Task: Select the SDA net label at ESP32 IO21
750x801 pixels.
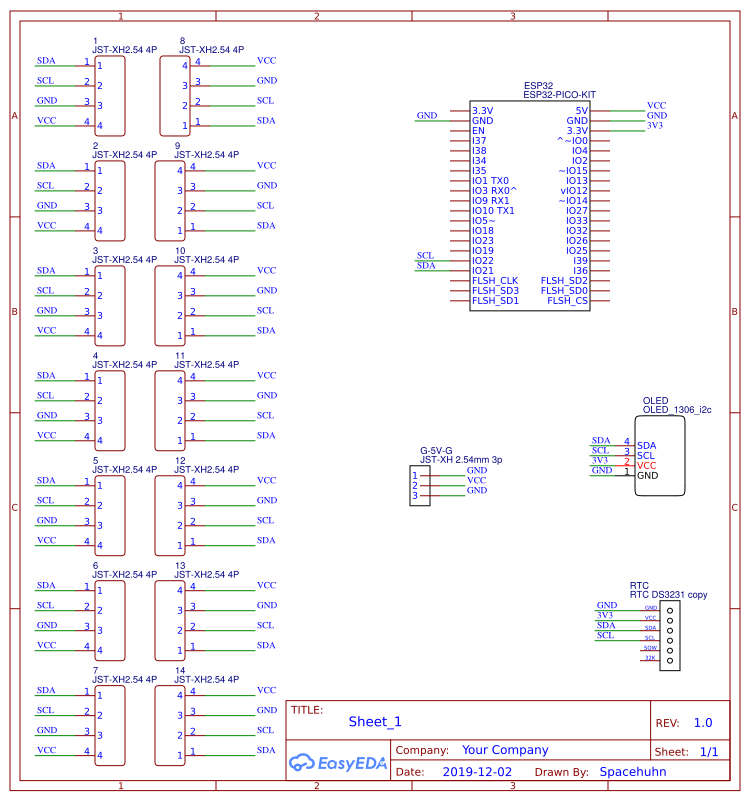Action: tap(426, 265)
